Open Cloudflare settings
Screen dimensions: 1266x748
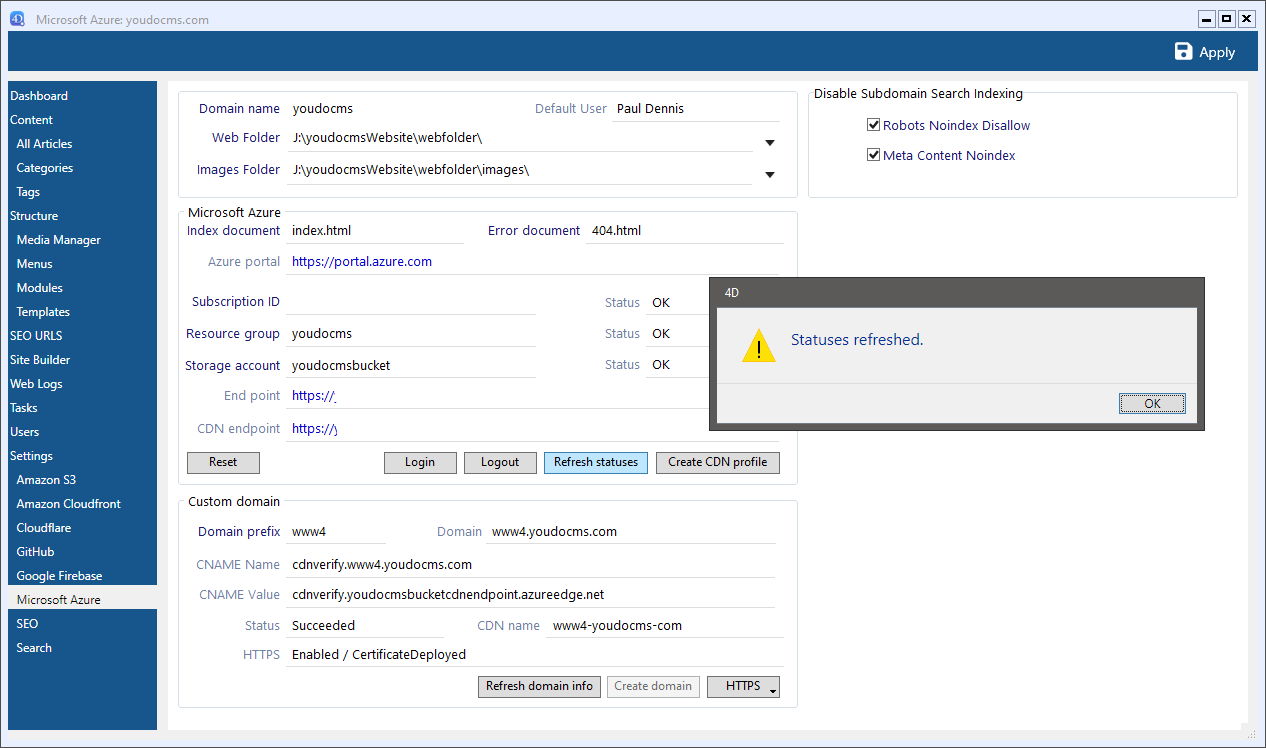point(44,528)
